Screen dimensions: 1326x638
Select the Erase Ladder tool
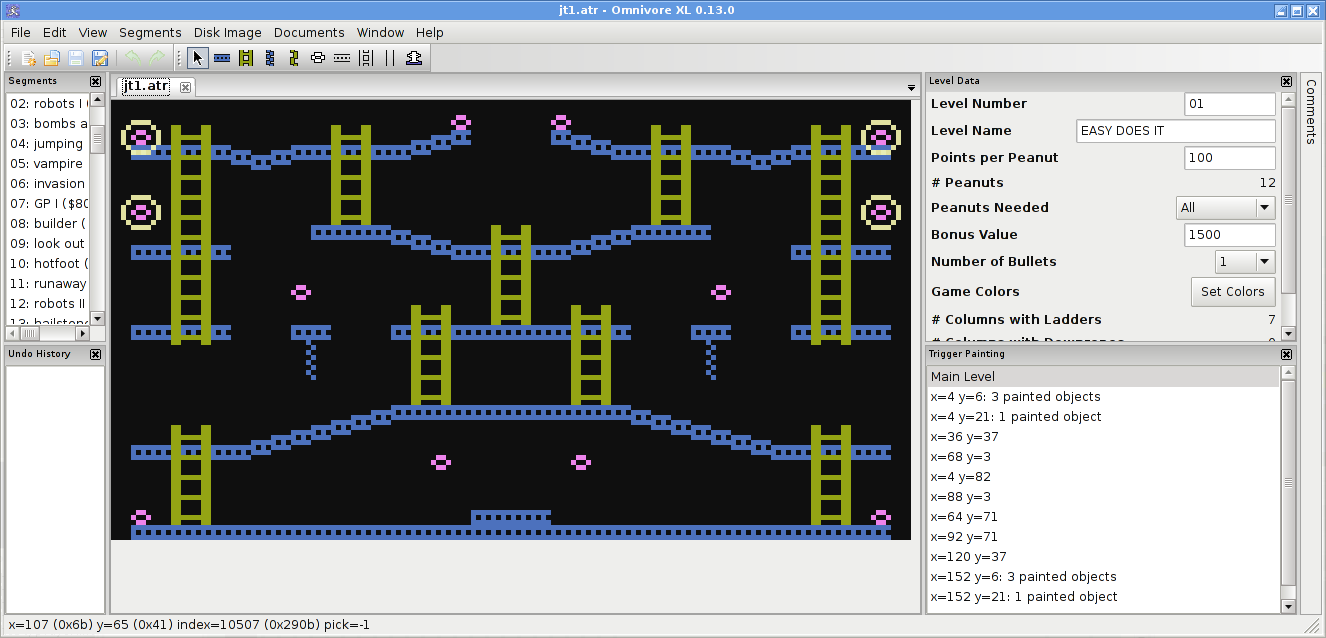(x=366, y=58)
